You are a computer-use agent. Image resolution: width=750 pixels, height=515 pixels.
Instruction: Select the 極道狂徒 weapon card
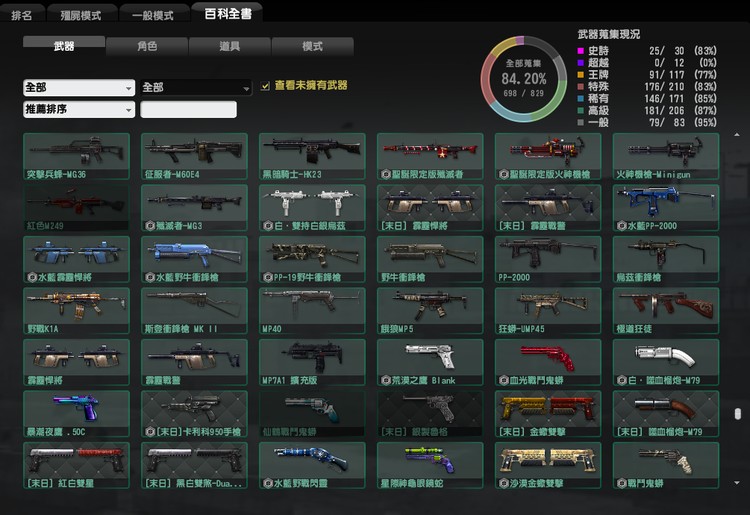pos(666,311)
